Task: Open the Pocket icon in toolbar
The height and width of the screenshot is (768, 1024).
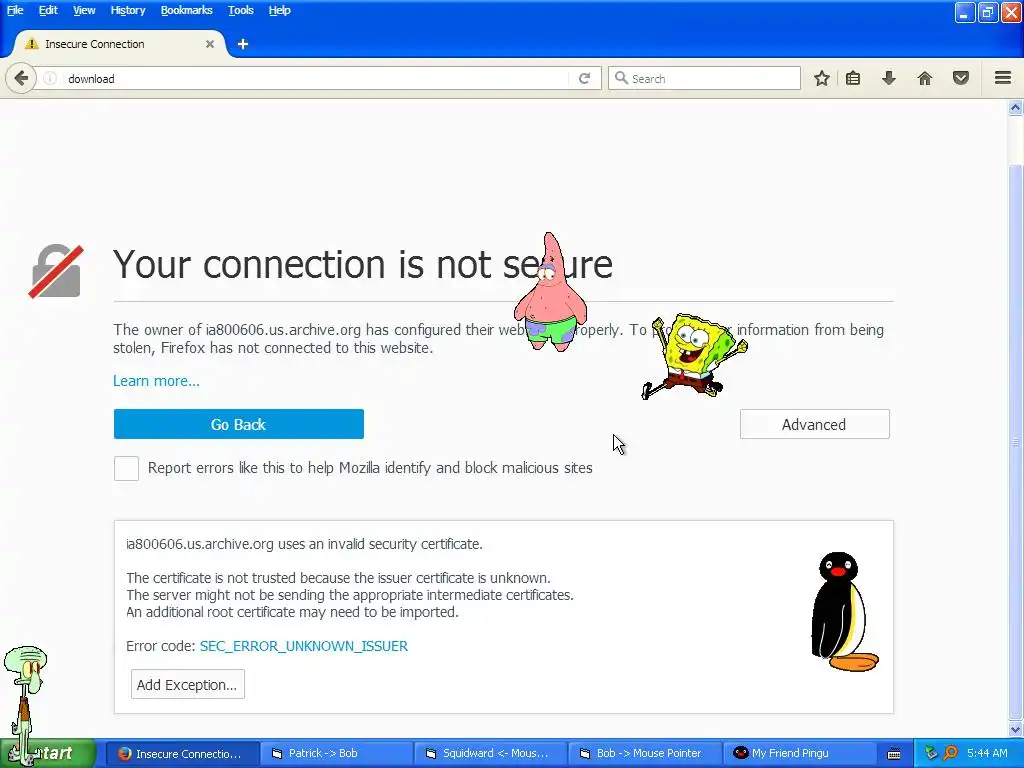Action: coord(961,78)
